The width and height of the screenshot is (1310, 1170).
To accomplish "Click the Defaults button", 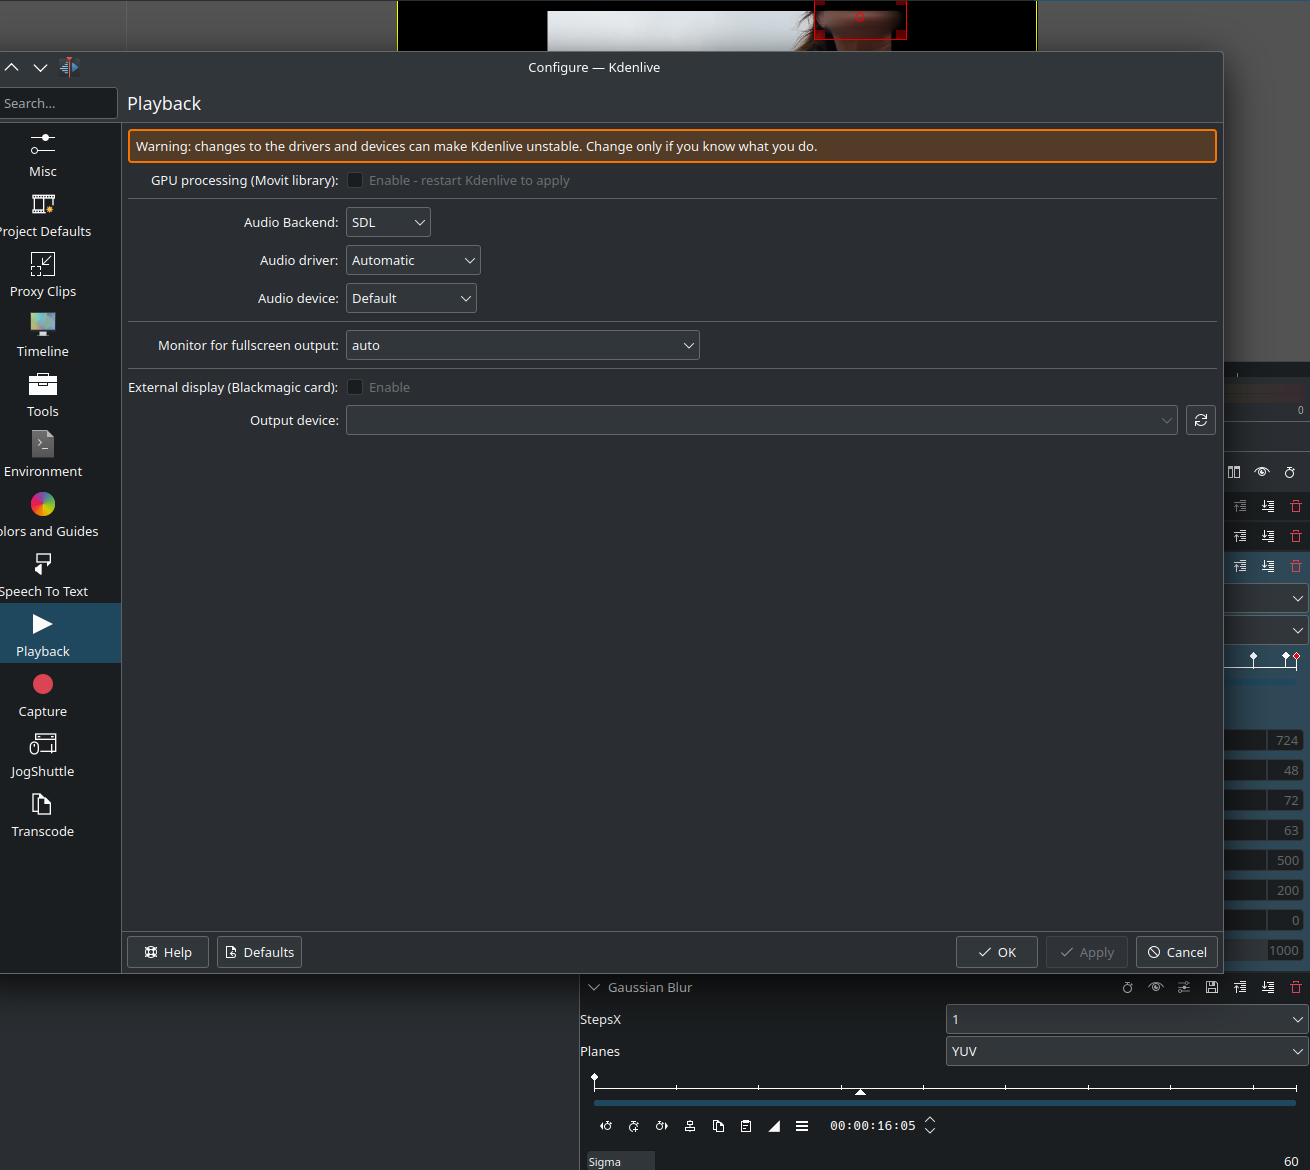I will coord(259,952).
